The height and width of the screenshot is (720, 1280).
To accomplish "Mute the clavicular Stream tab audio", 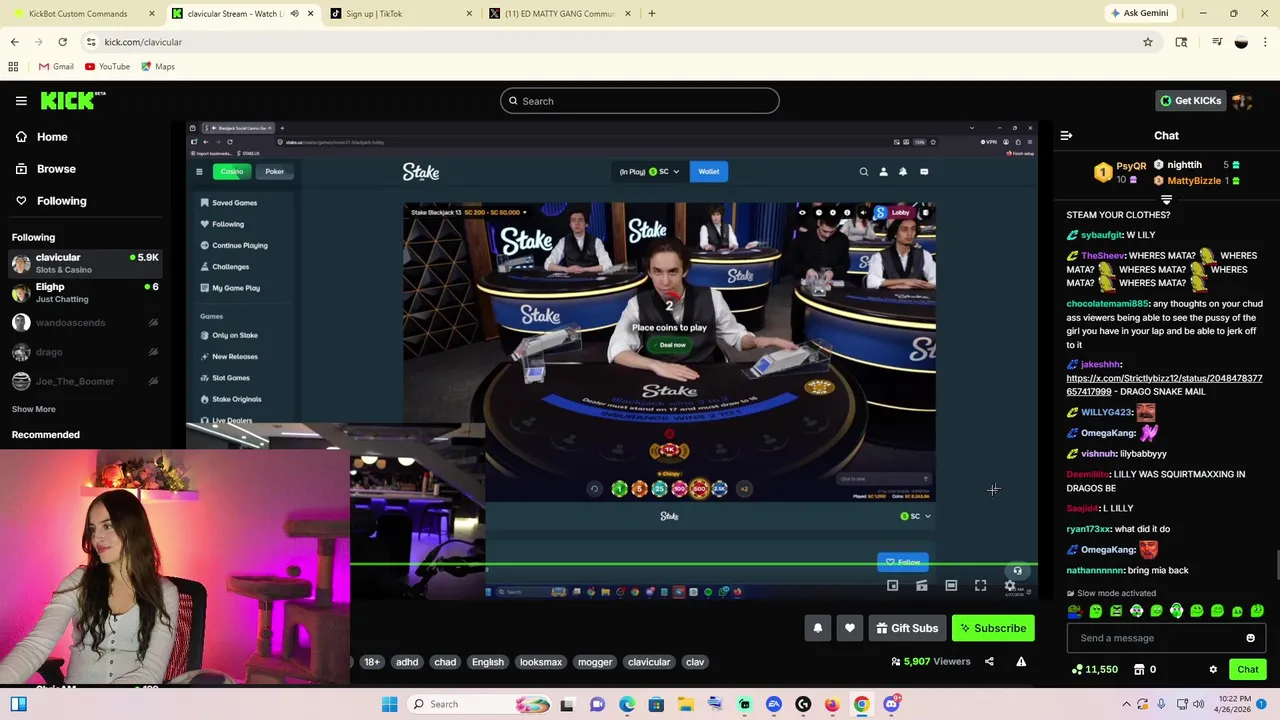I will pyautogui.click(x=294, y=14).
